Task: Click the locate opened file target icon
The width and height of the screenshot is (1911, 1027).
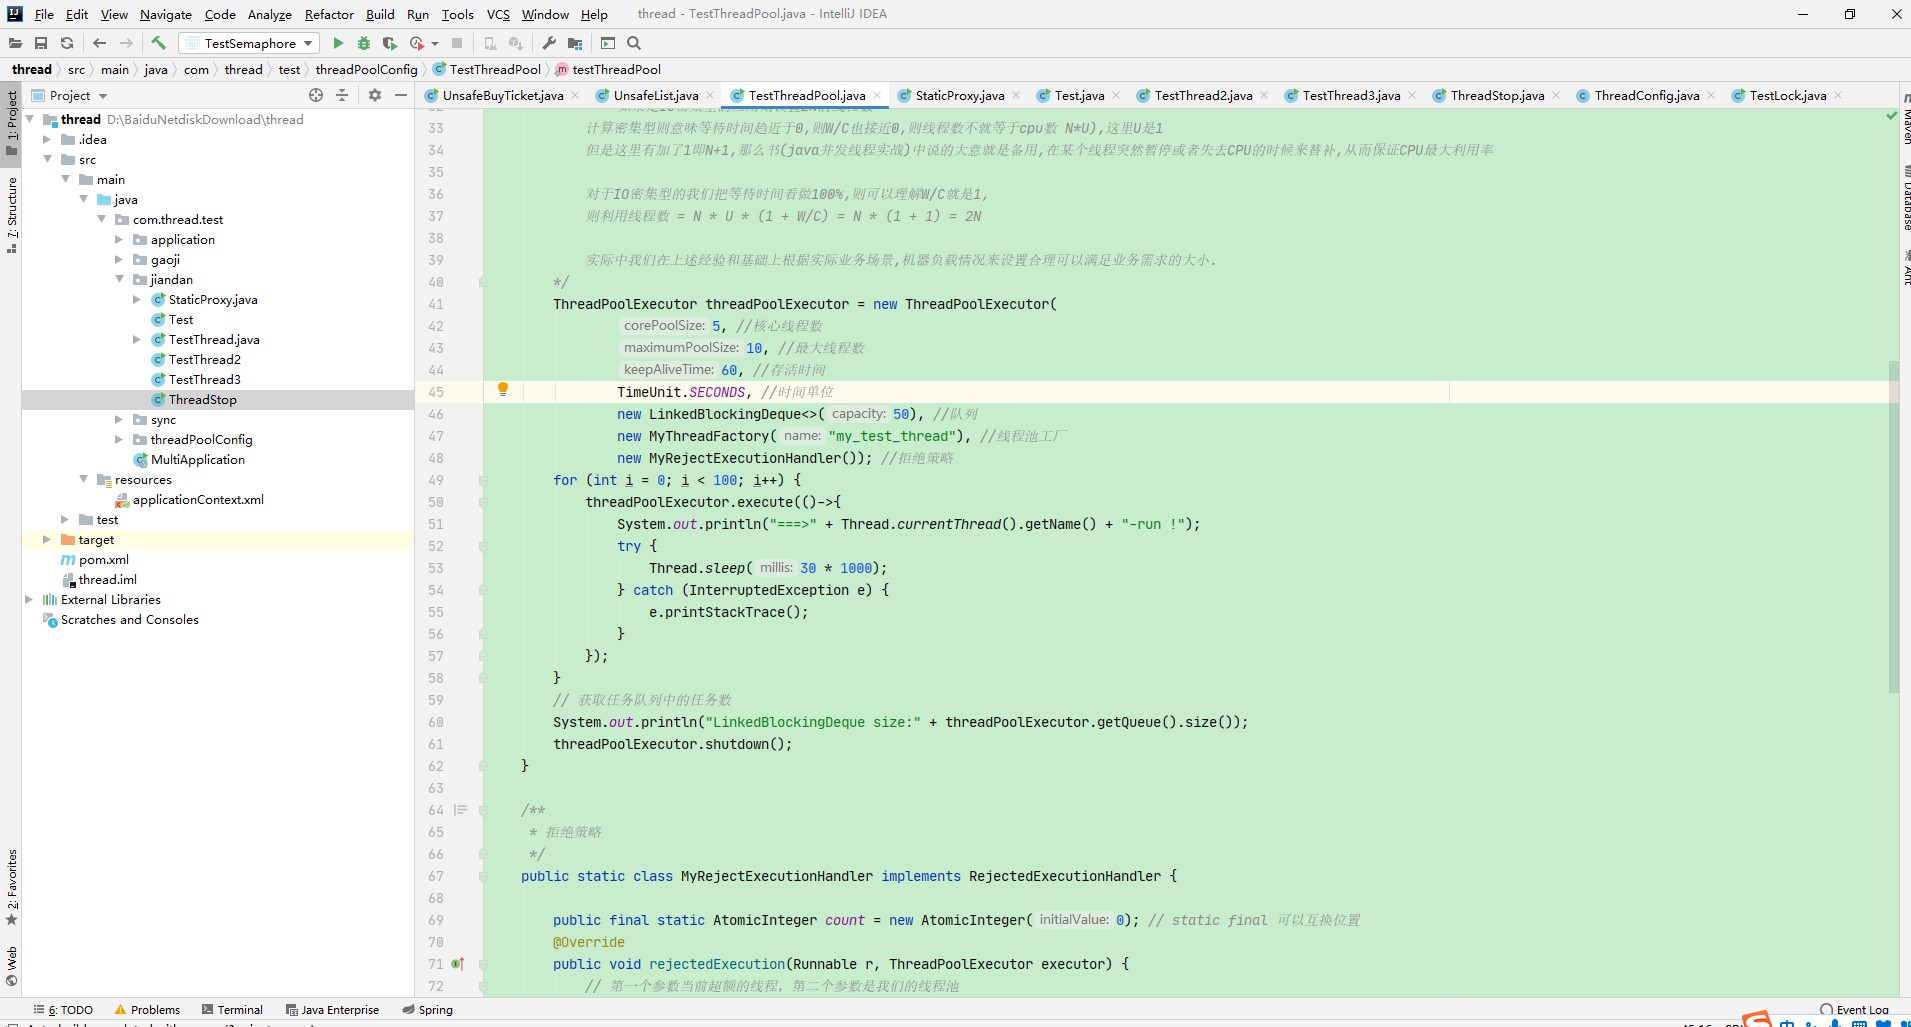Action: click(x=316, y=95)
